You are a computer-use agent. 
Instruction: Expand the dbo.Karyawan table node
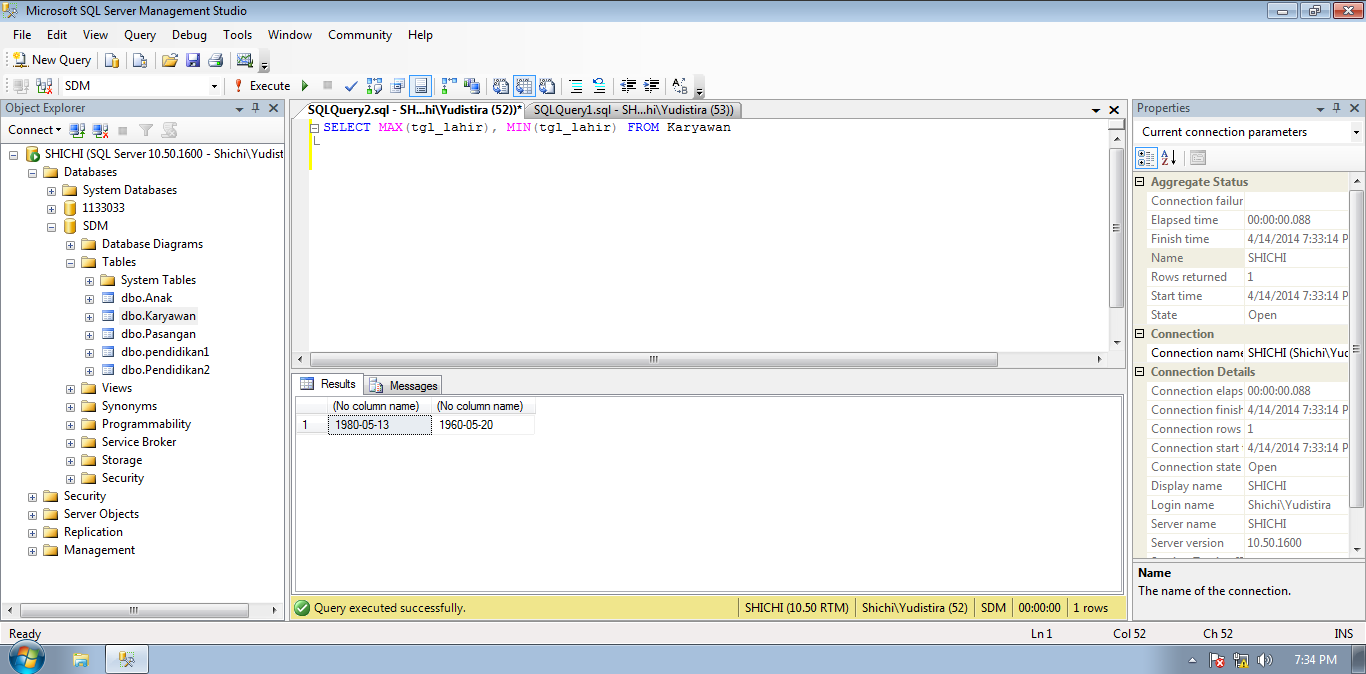(89, 316)
